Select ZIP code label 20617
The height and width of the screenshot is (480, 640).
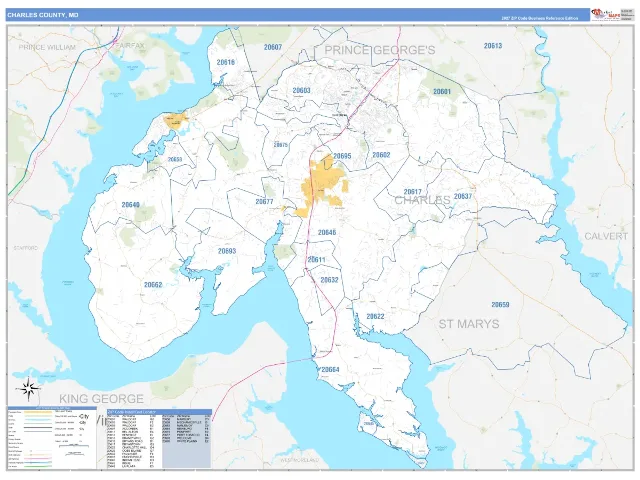pyautogui.click(x=412, y=192)
